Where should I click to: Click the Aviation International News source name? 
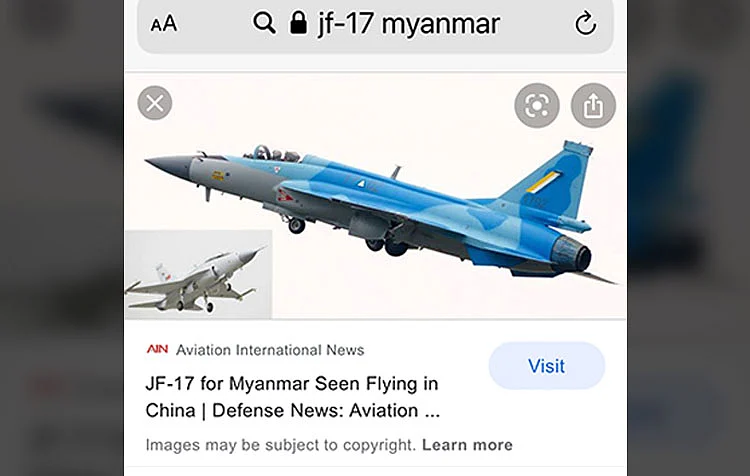[270, 350]
